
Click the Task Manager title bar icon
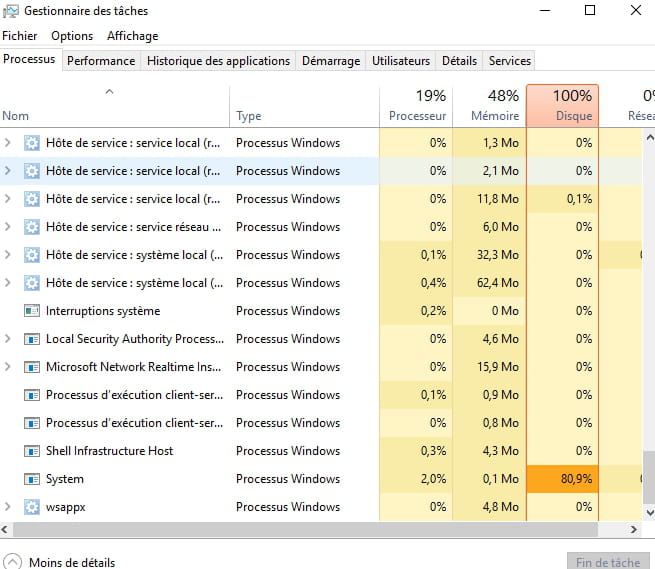click(11, 11)
